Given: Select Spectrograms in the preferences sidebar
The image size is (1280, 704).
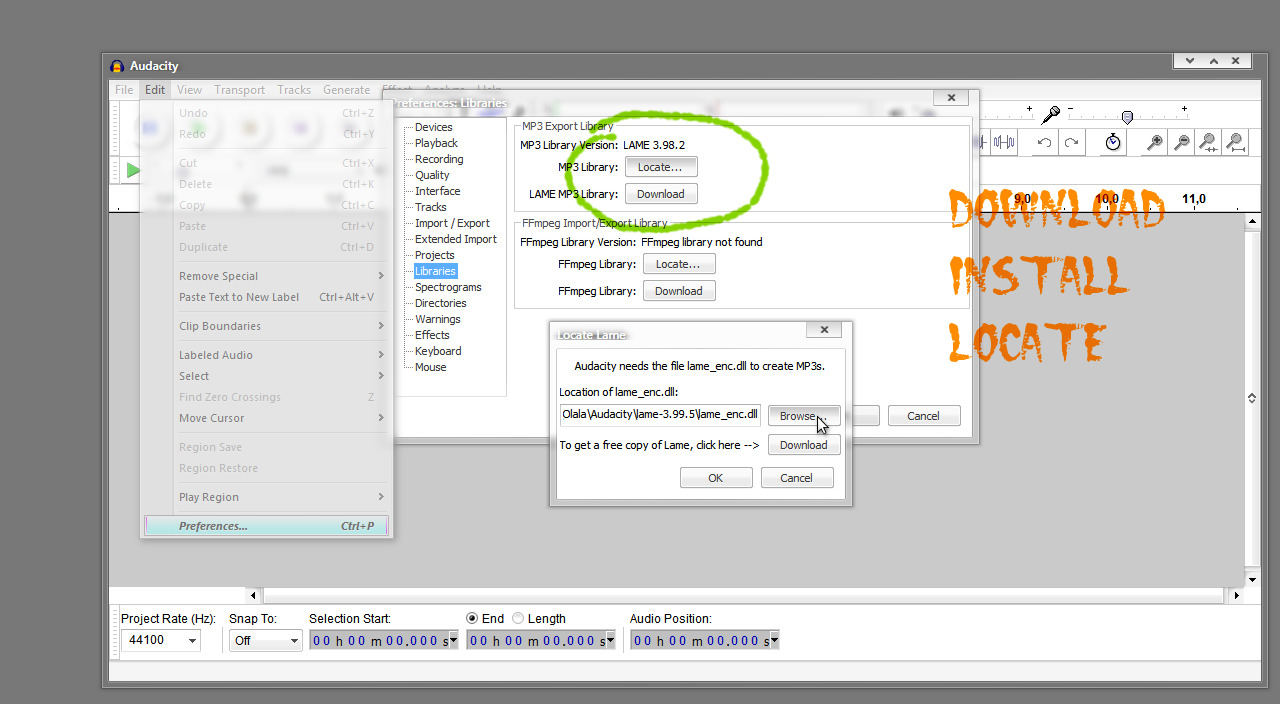Looking at the screenshot, I should tap(448, 287).
